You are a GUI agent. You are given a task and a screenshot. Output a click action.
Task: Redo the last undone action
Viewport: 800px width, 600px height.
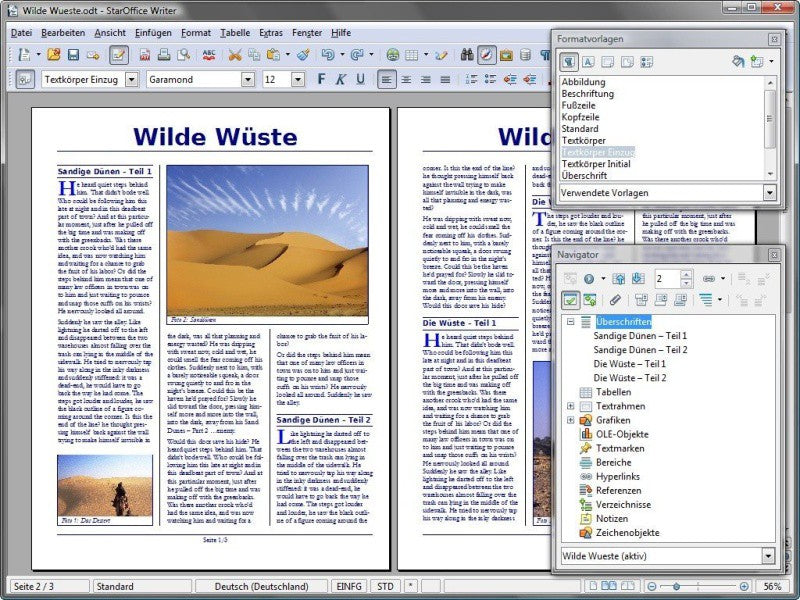(x=357, y=55)
